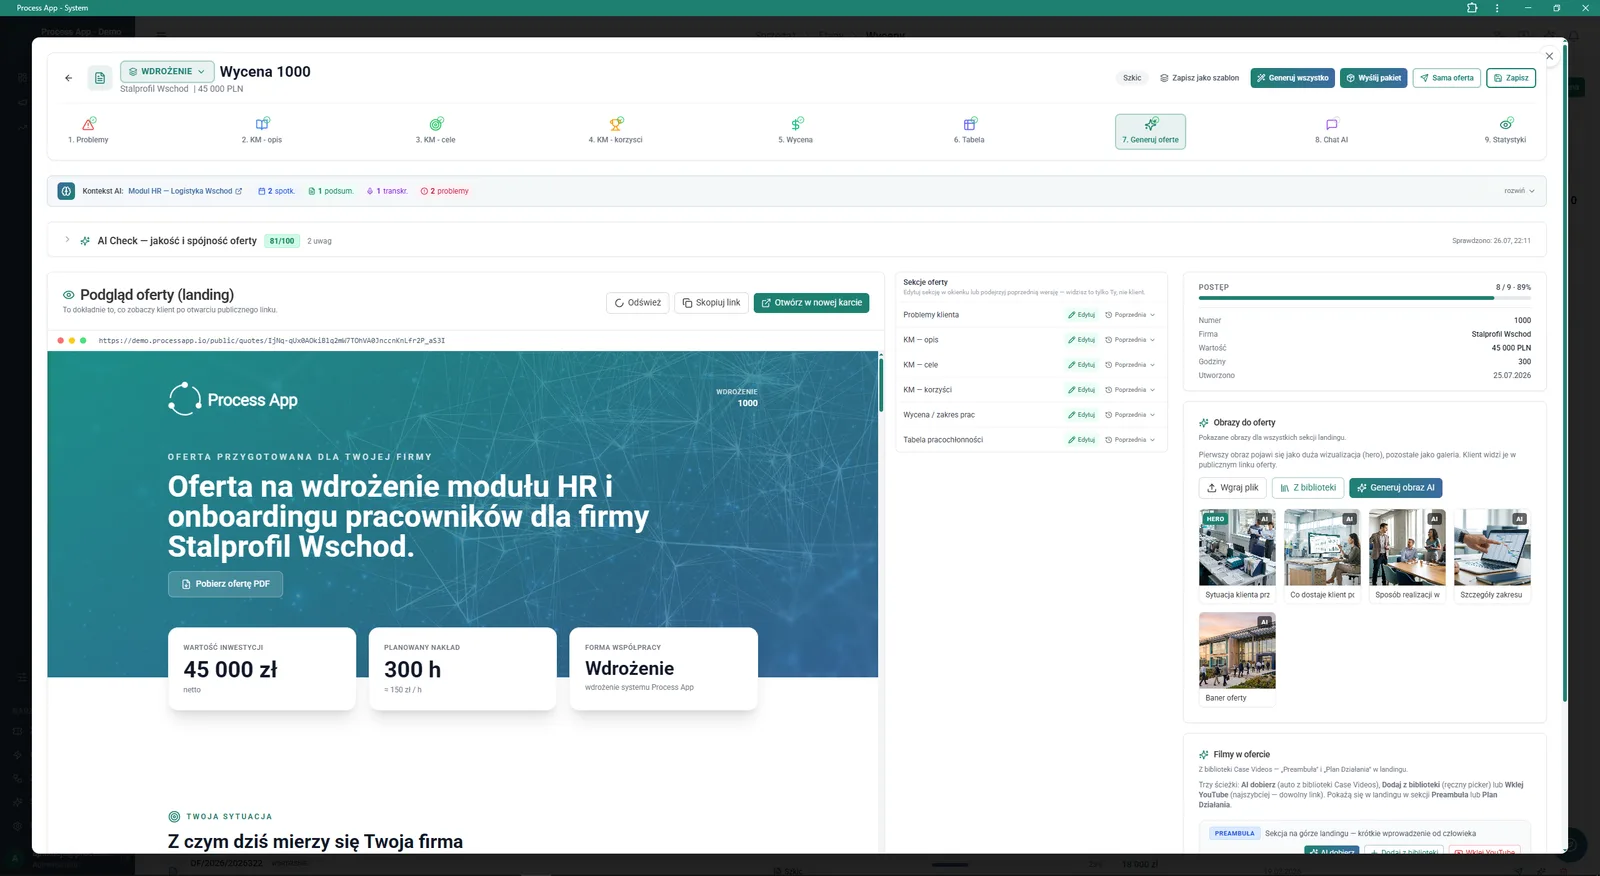Open title bar three-dot menu

pos(1497,8)
